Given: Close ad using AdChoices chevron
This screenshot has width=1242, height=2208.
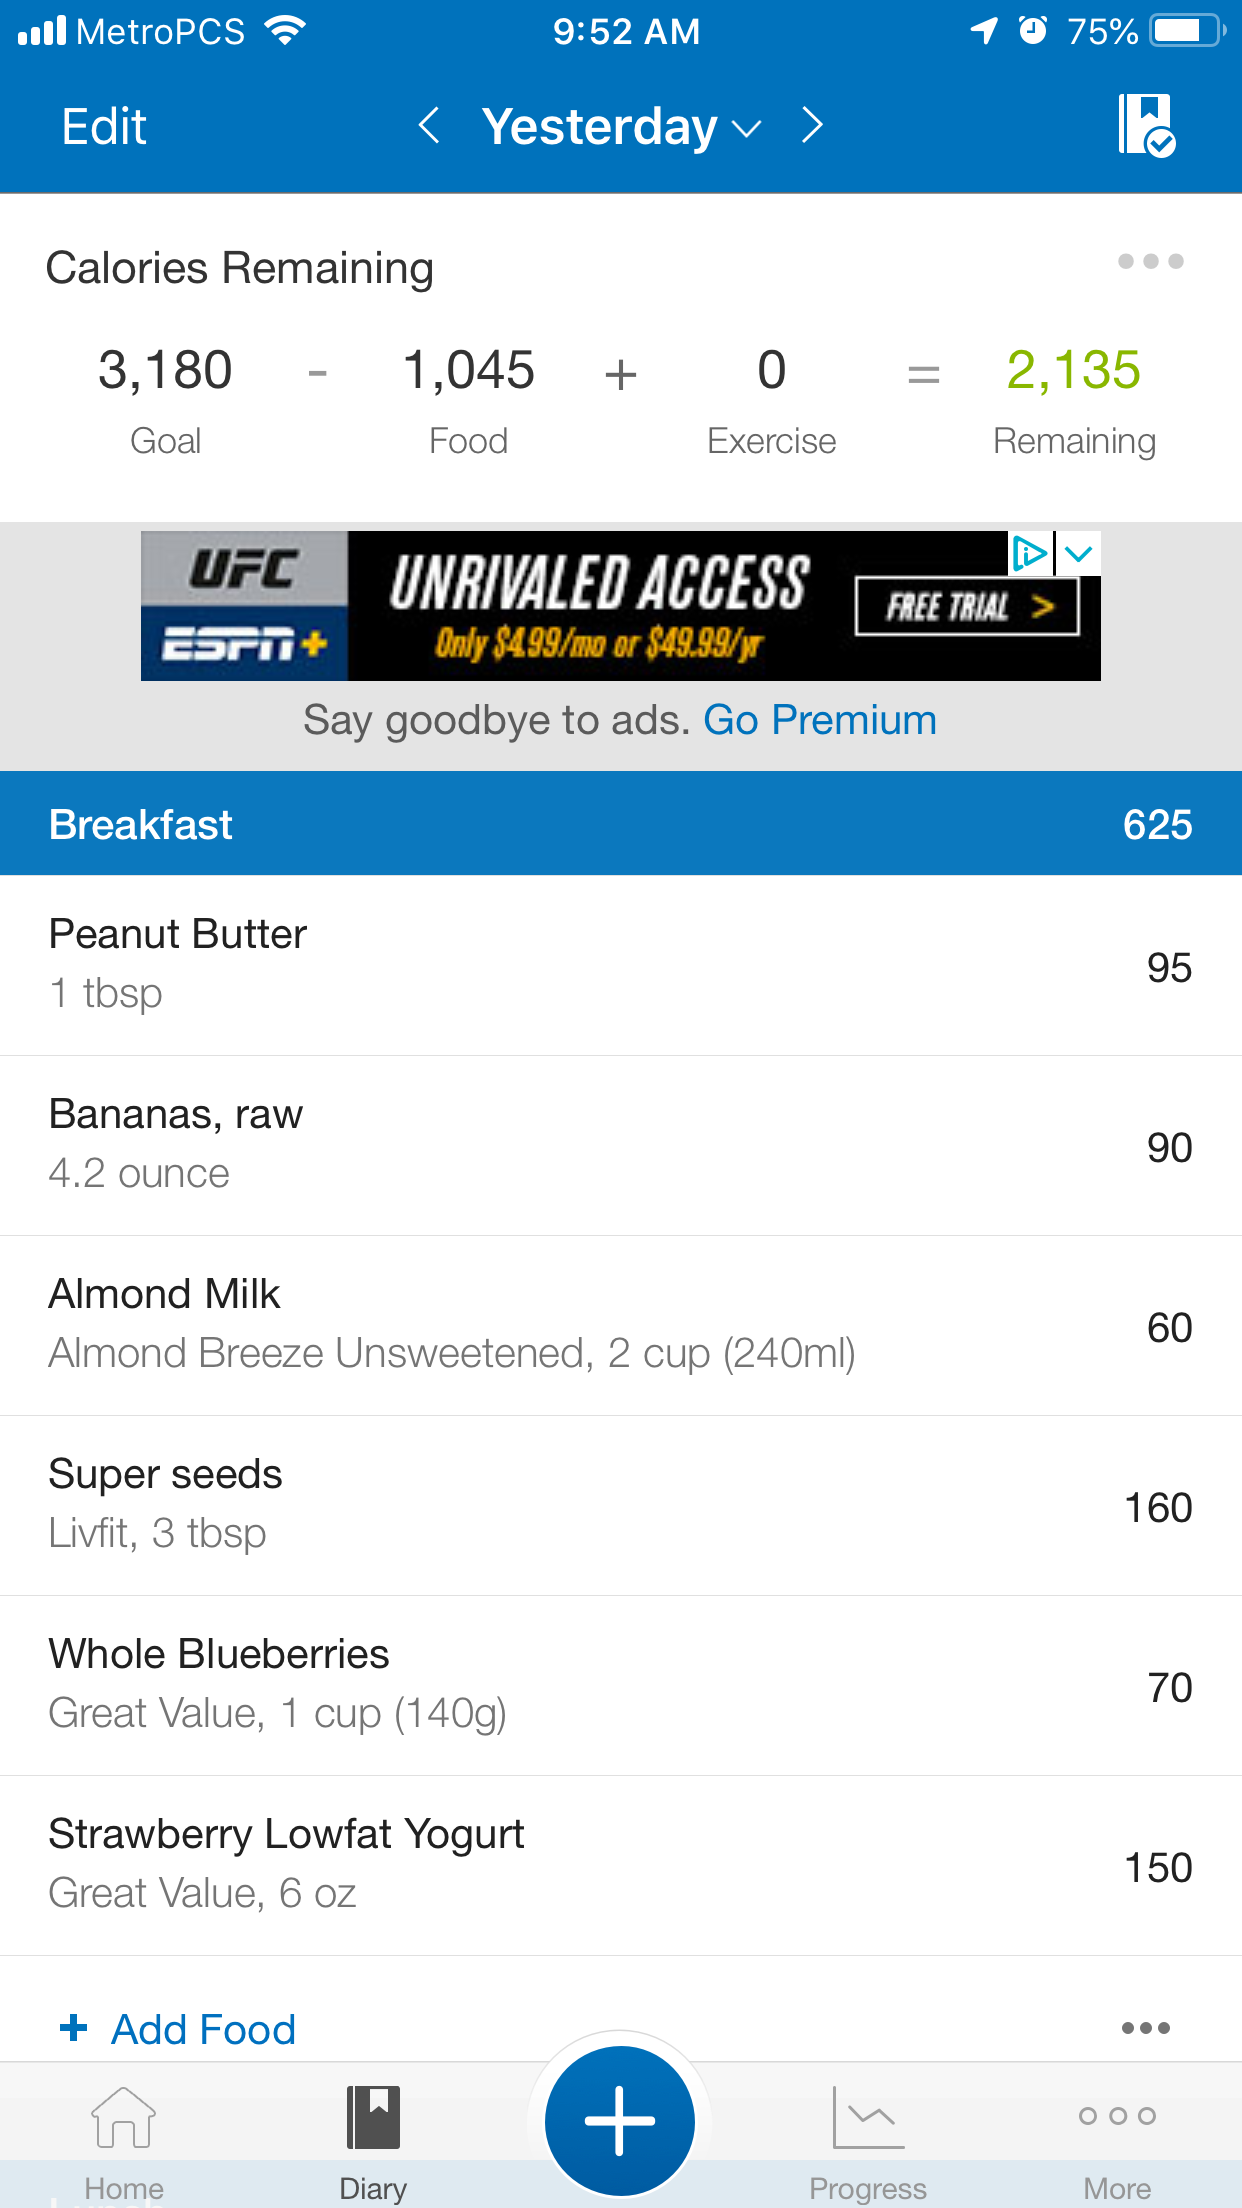Looking at the screenshot, I should point(1079,553).
